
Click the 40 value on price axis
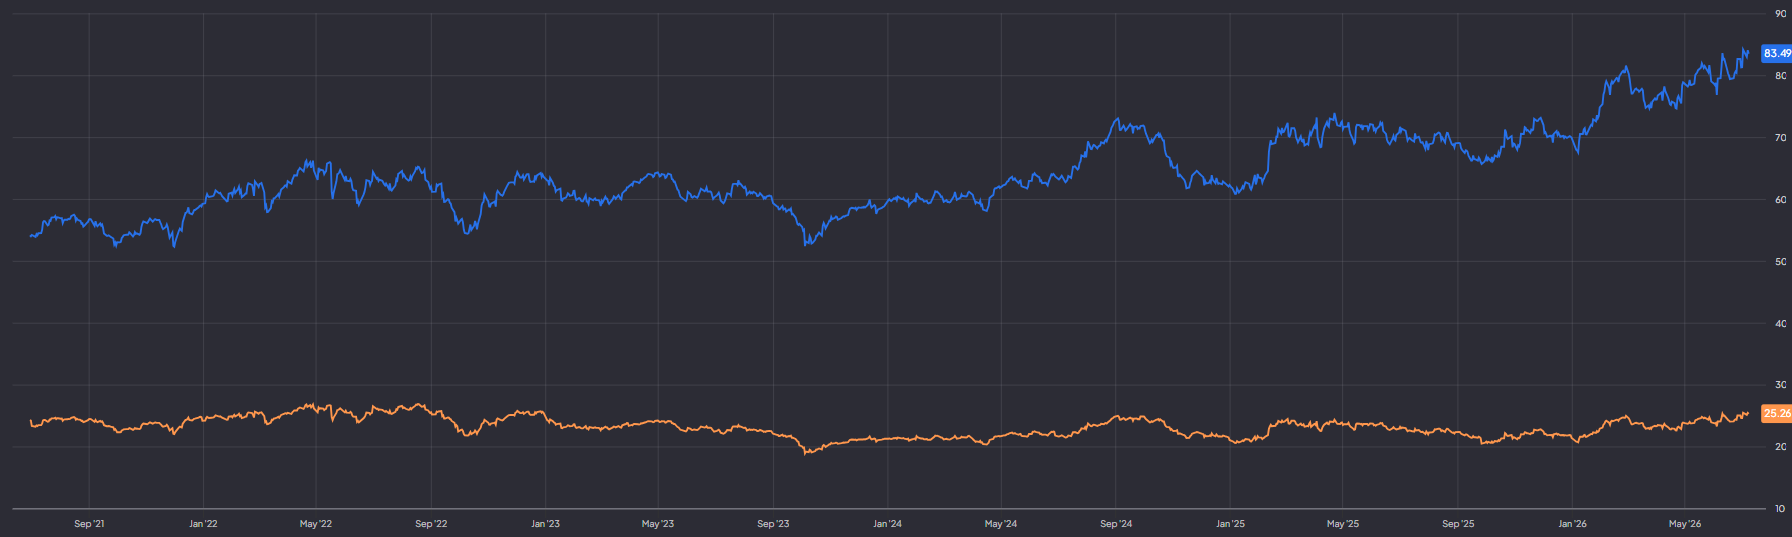[x=1780, y=324]
